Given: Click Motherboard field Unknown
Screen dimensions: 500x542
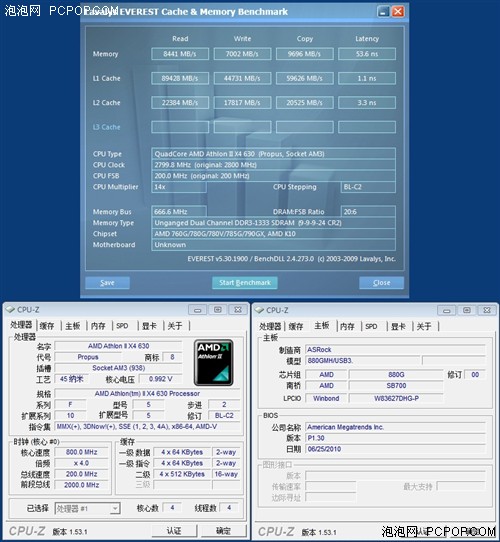Looking at the screenshot, I should 274,245.
